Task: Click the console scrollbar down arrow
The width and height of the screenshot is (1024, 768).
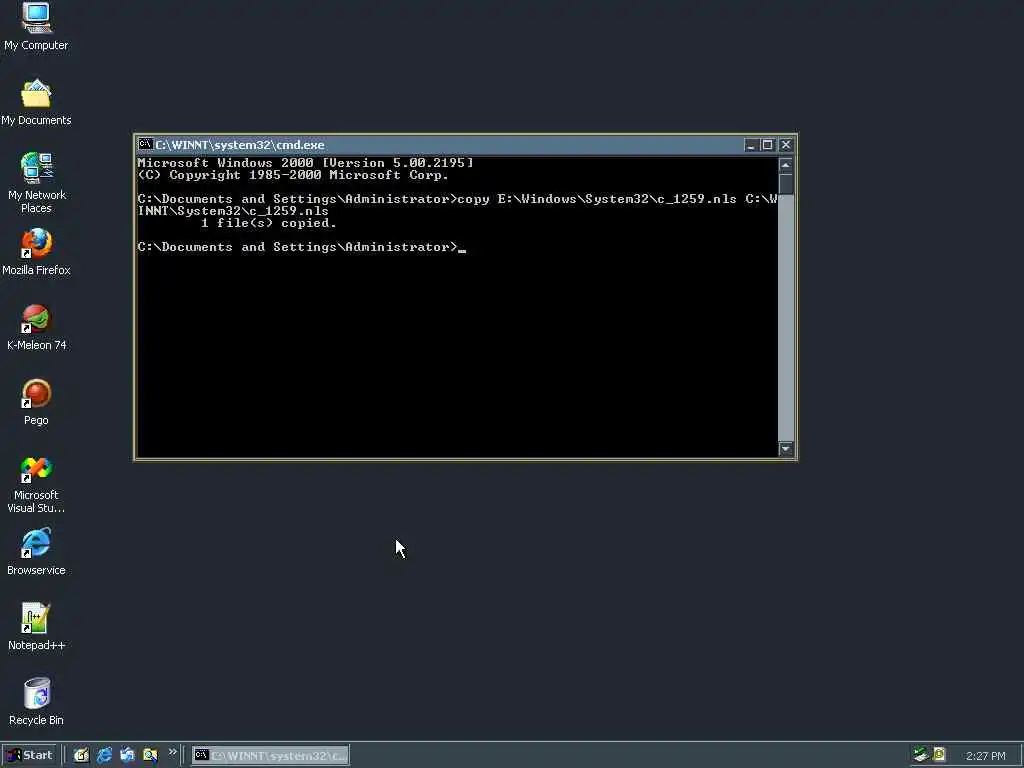Action: (786, 449)
